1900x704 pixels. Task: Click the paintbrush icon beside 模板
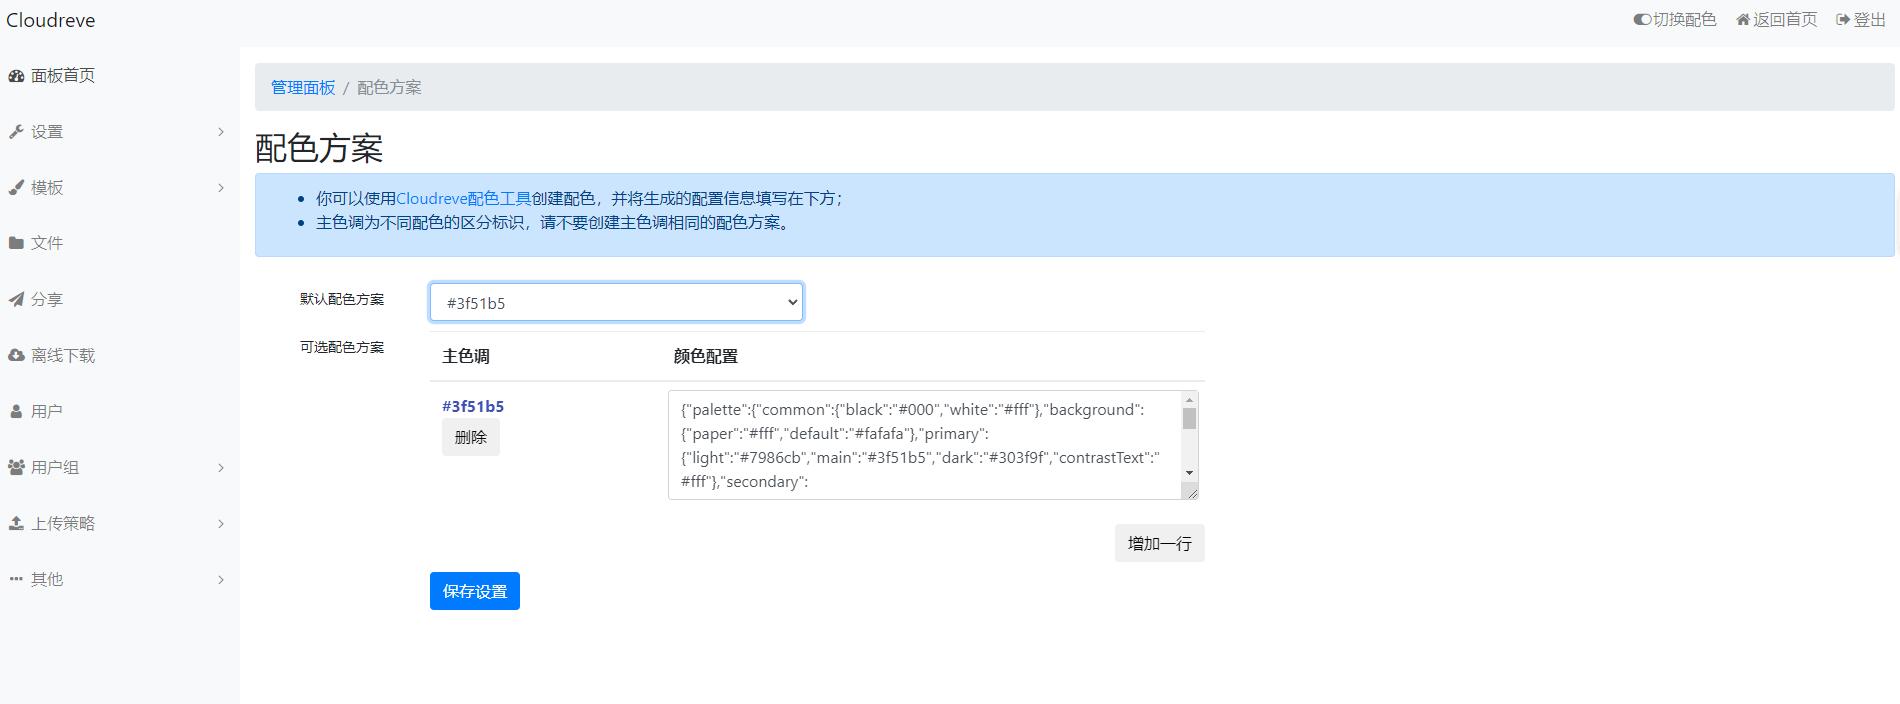(x=16, y=188)
